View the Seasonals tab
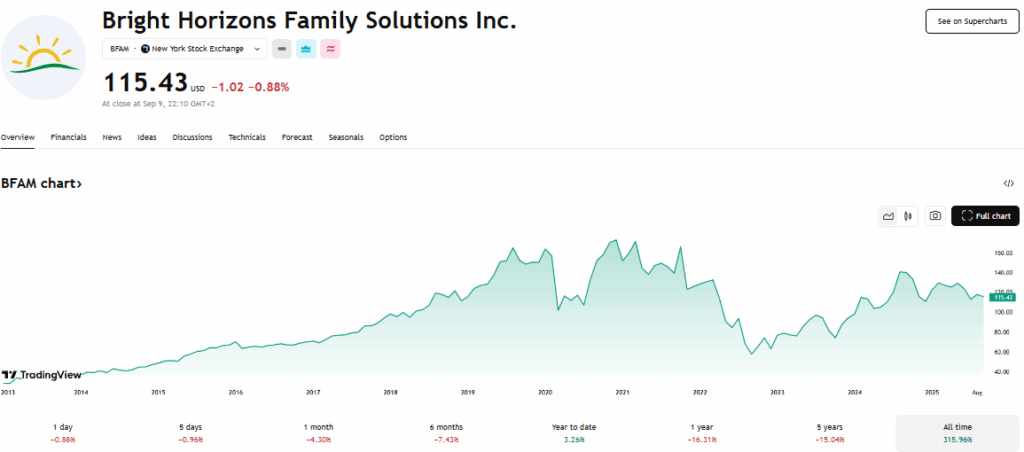The height and width of the screenshot is (452, 1024). pos(346,137)
